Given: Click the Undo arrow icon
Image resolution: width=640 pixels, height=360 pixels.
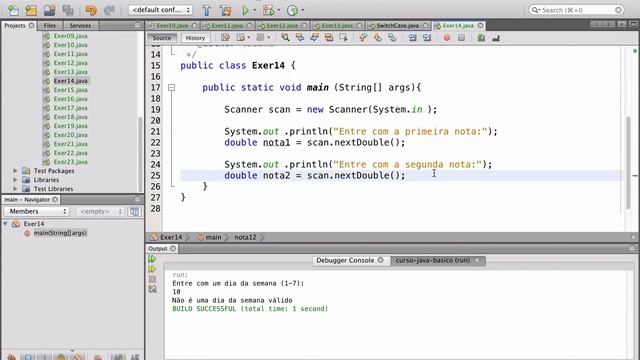Looking at the screenshot, I should (91, 10).
